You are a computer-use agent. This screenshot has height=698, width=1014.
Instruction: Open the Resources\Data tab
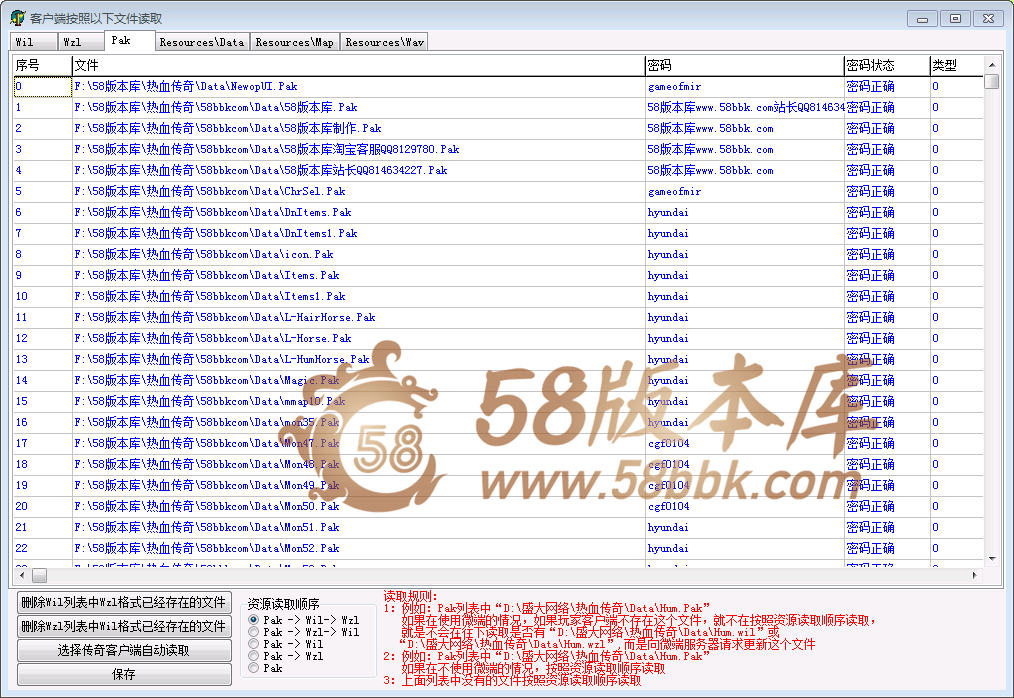202,42
